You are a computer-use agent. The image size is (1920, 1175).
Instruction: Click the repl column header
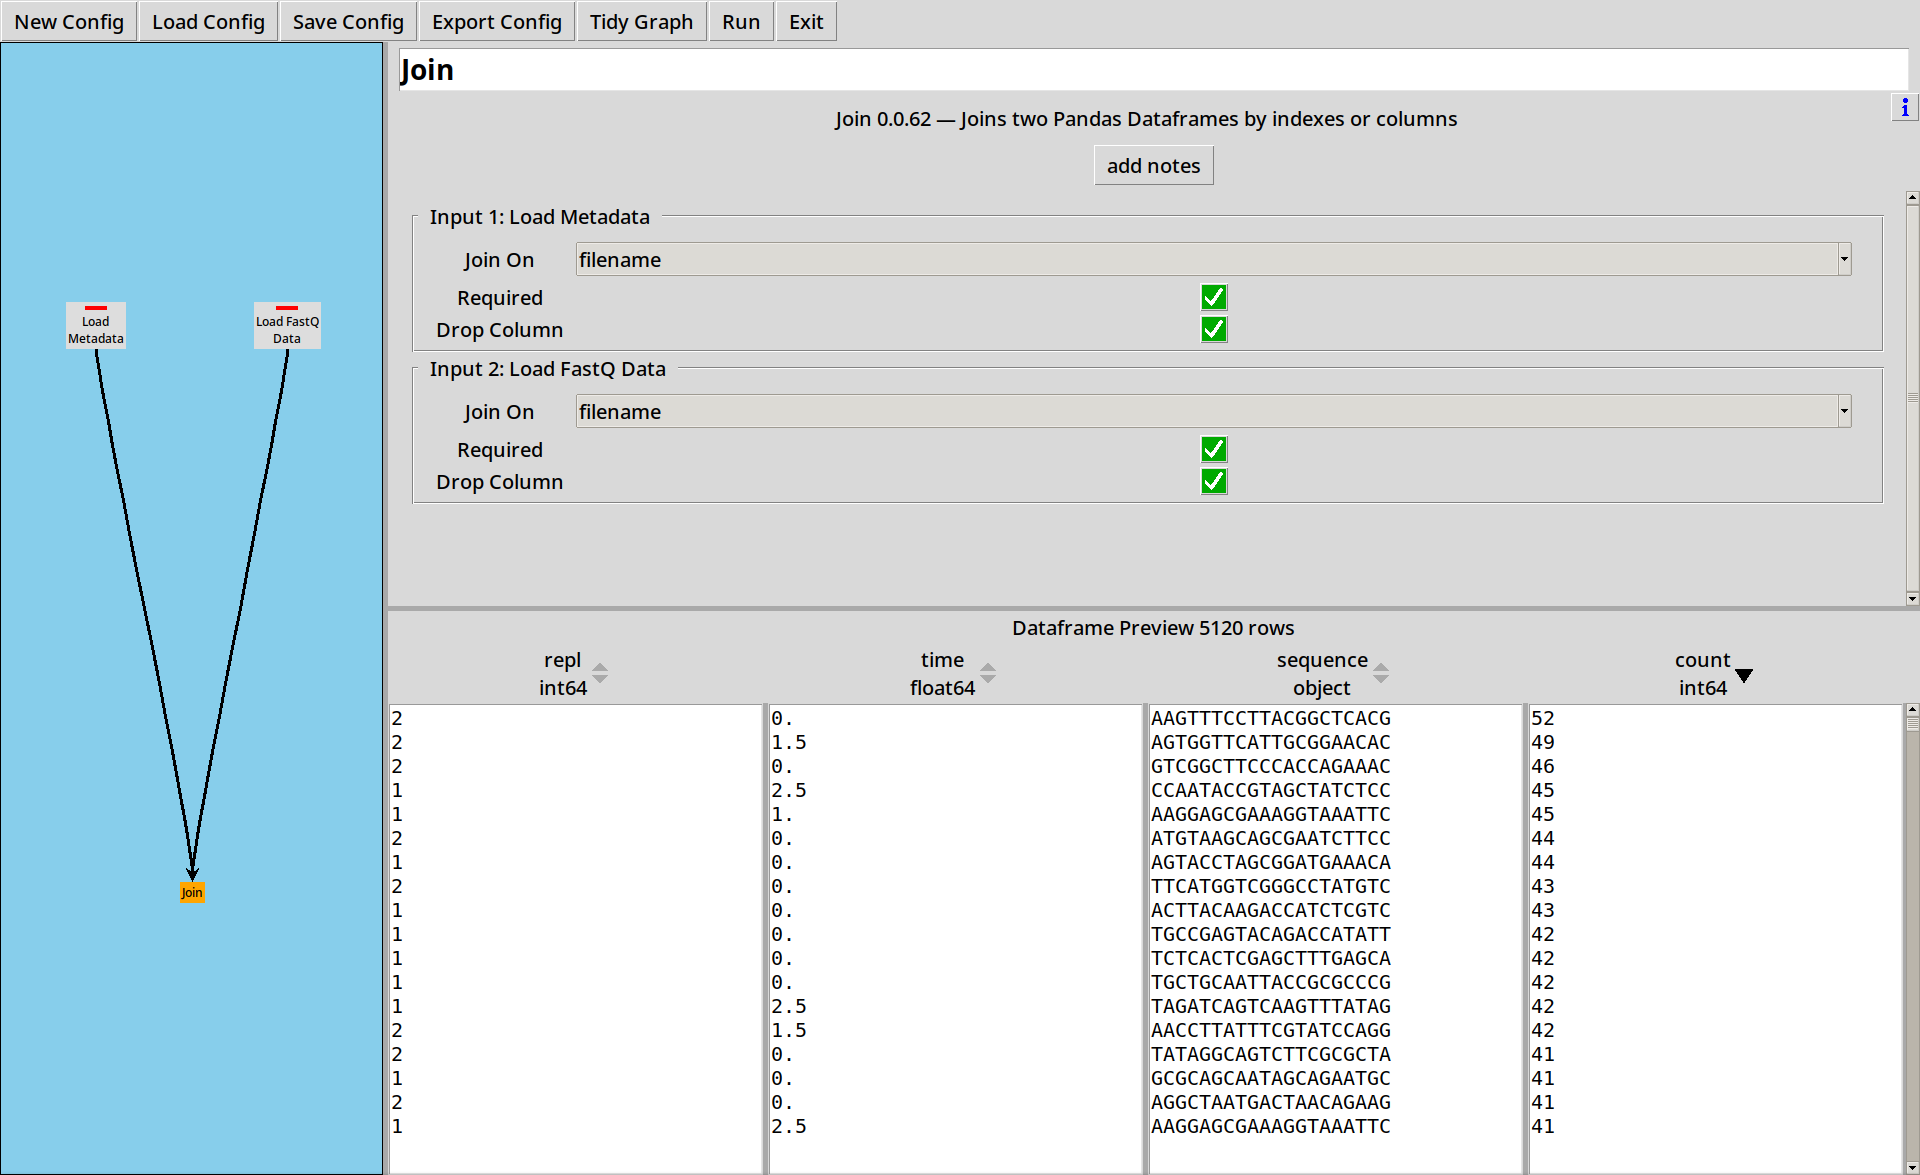click(x=562, y=674)
